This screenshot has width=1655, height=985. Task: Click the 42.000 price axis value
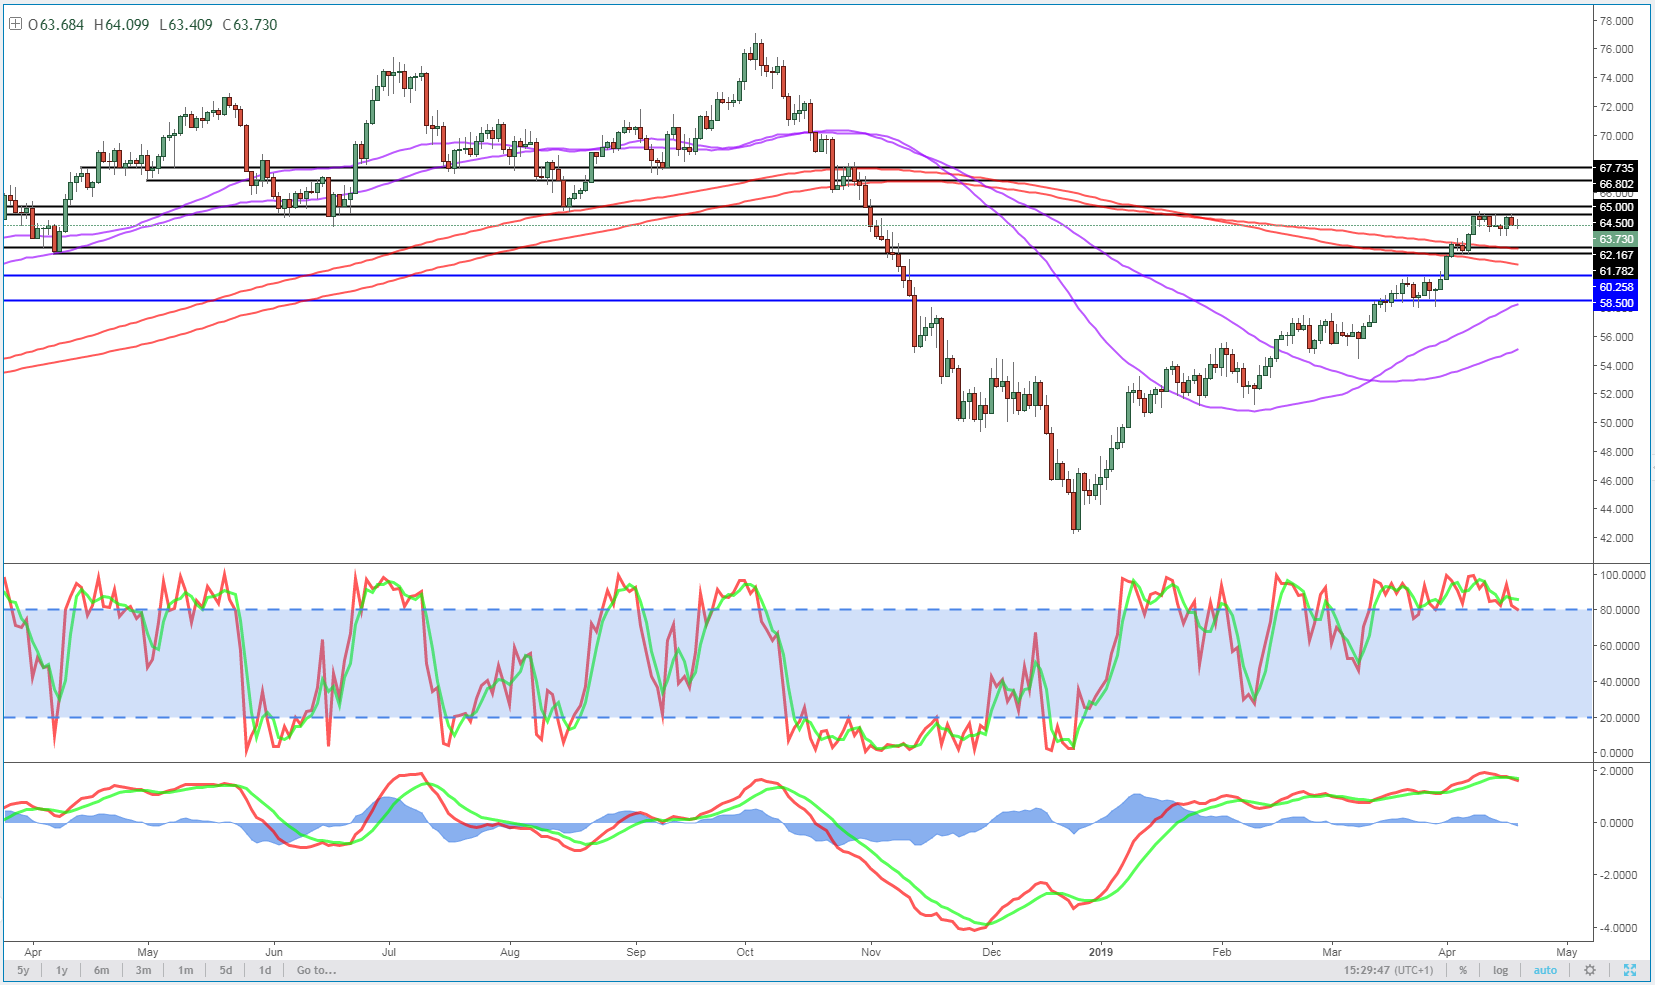[1616, 538]
